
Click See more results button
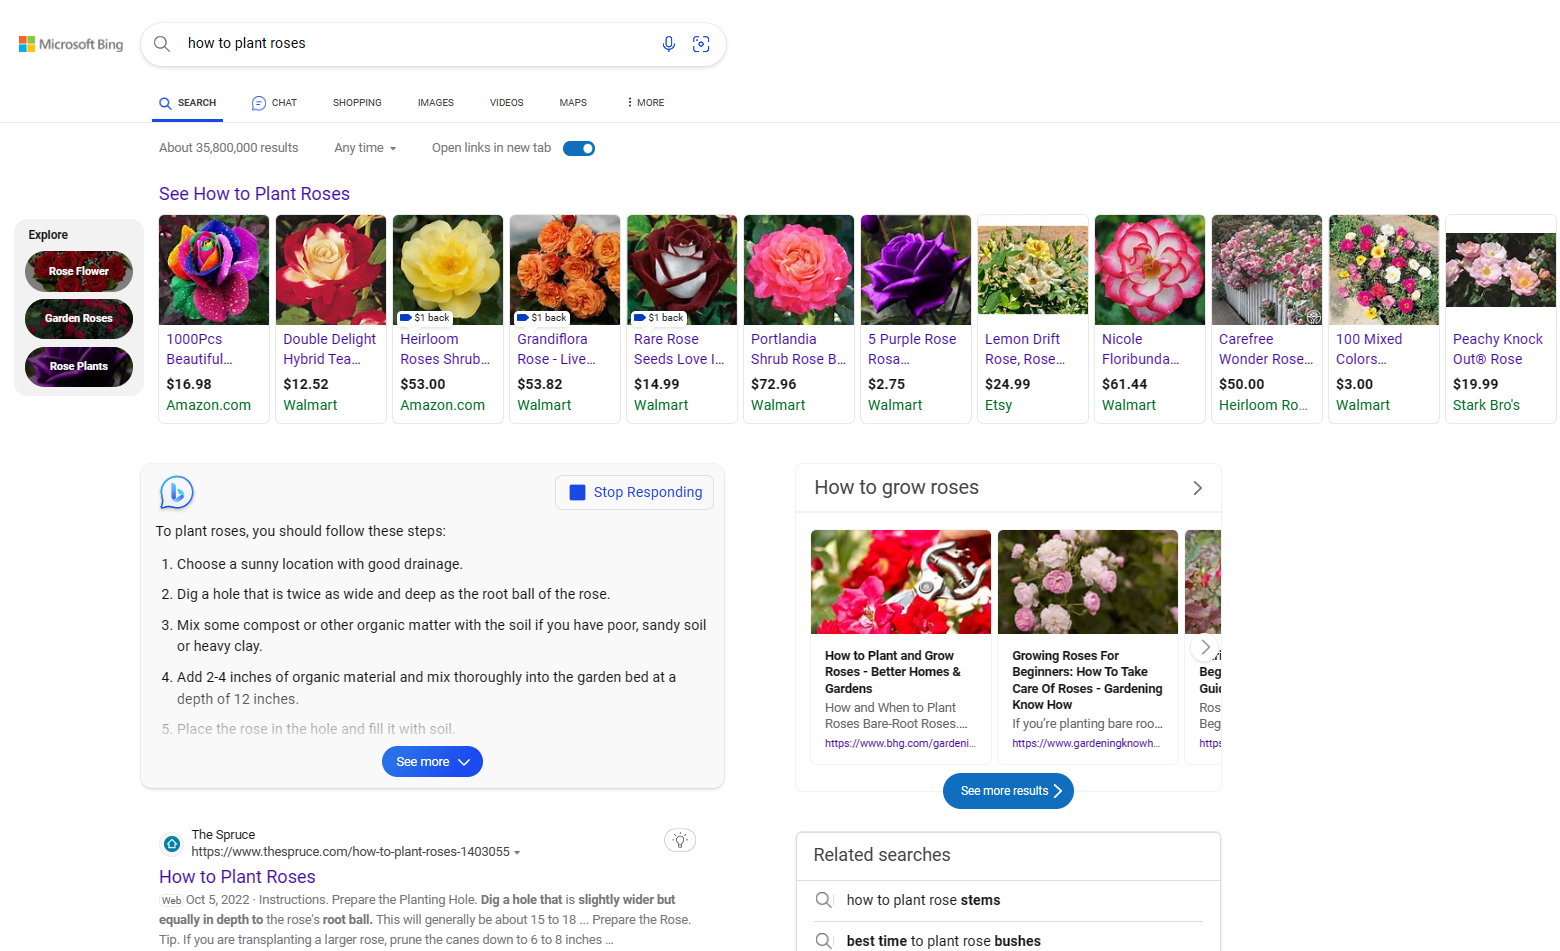pyautogui.click(x=1008, y=791)
